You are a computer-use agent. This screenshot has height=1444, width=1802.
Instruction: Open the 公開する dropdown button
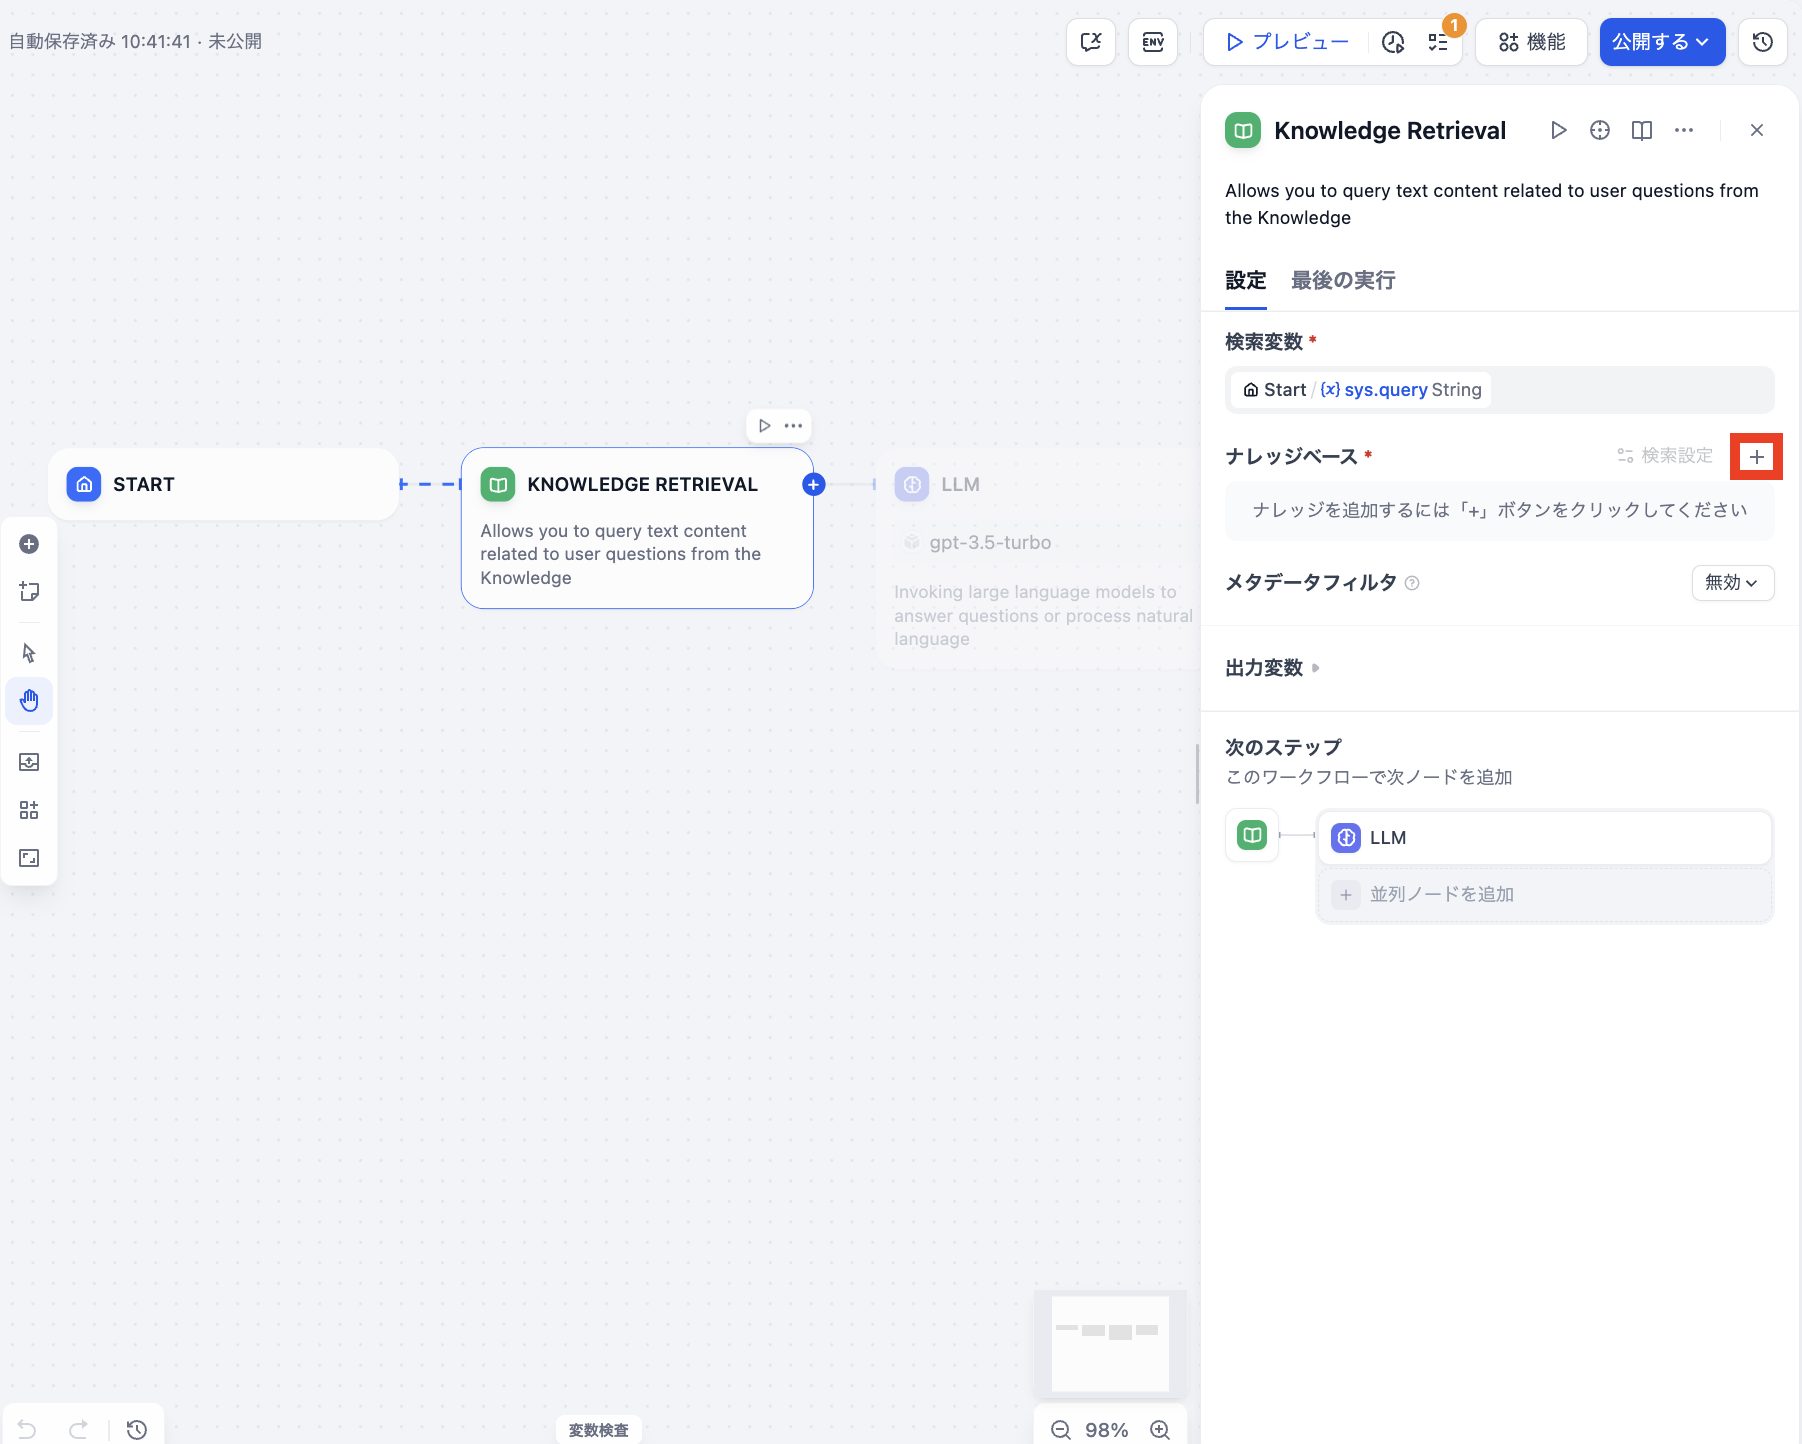coord(1661,42)
